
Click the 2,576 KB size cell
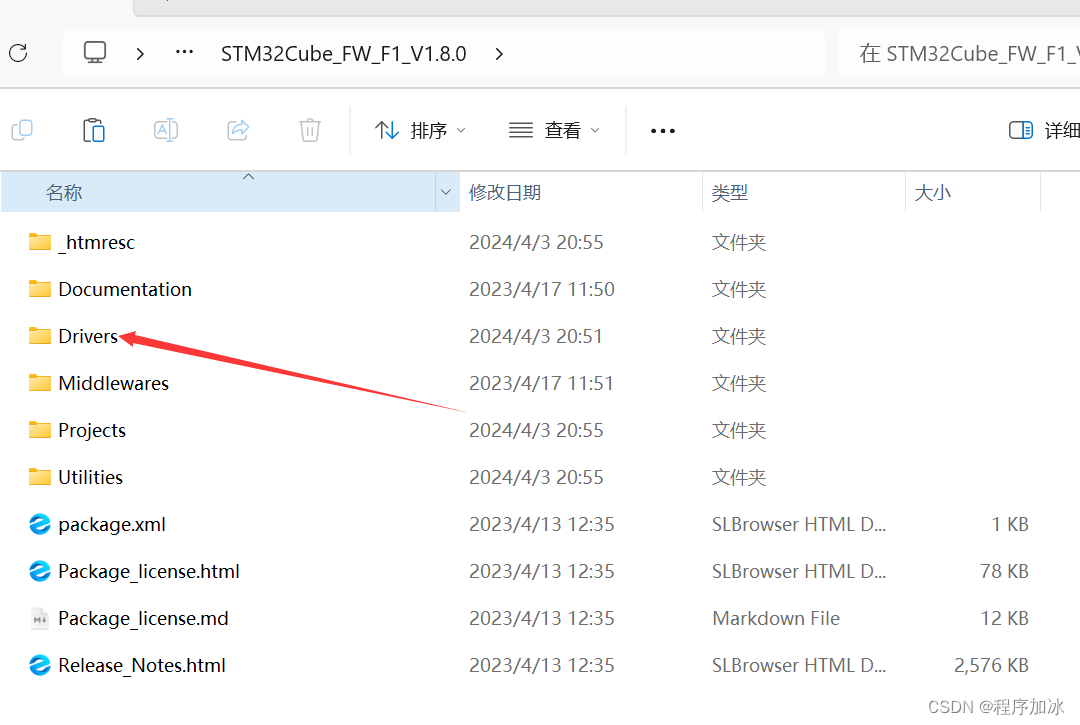(x=991, y=665)
